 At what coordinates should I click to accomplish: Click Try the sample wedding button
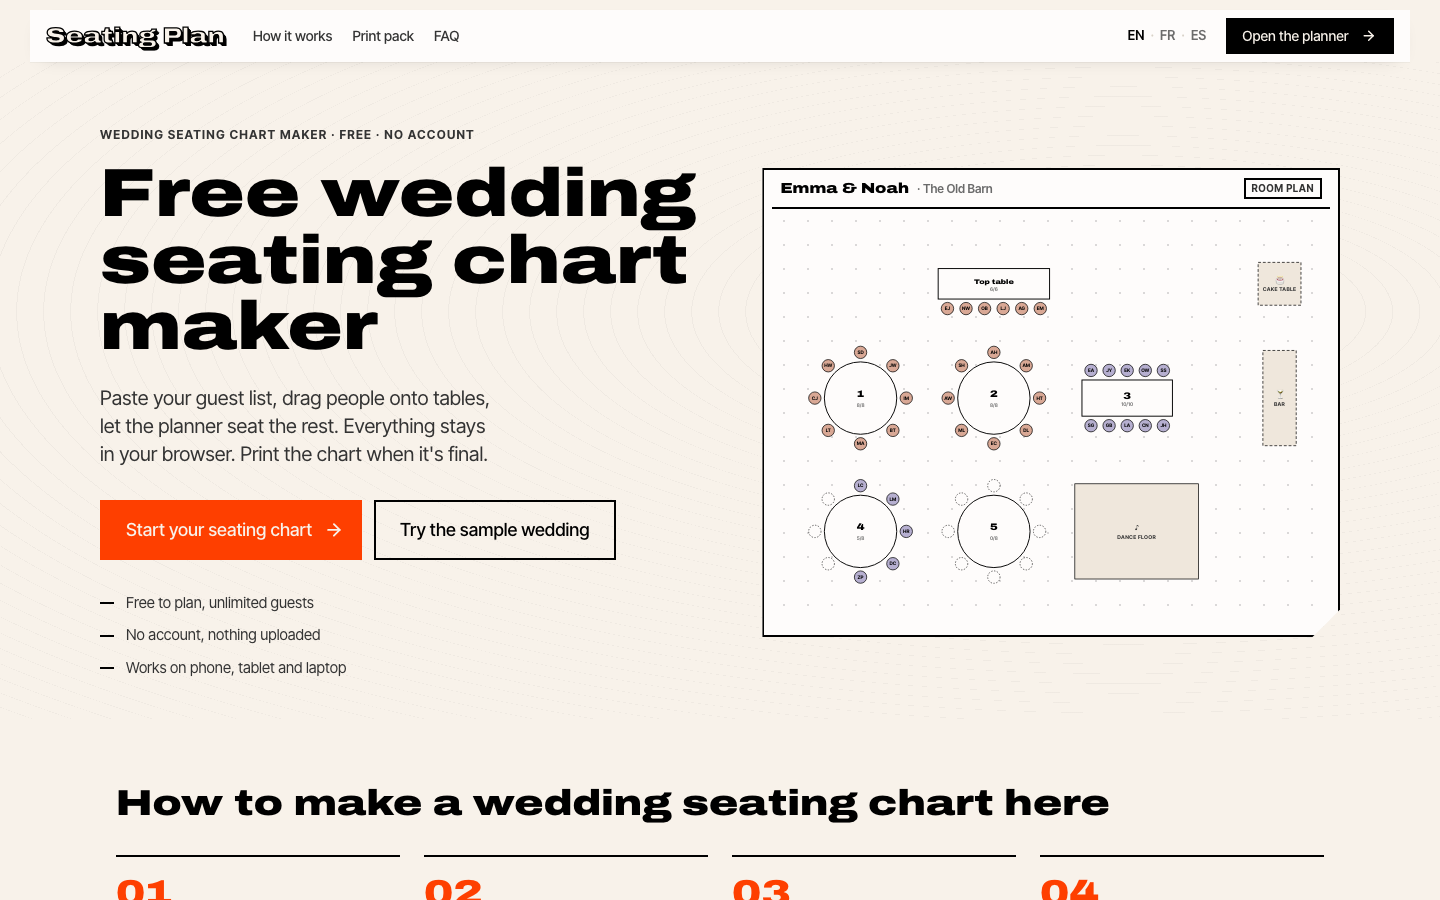[x=495, y=530]
